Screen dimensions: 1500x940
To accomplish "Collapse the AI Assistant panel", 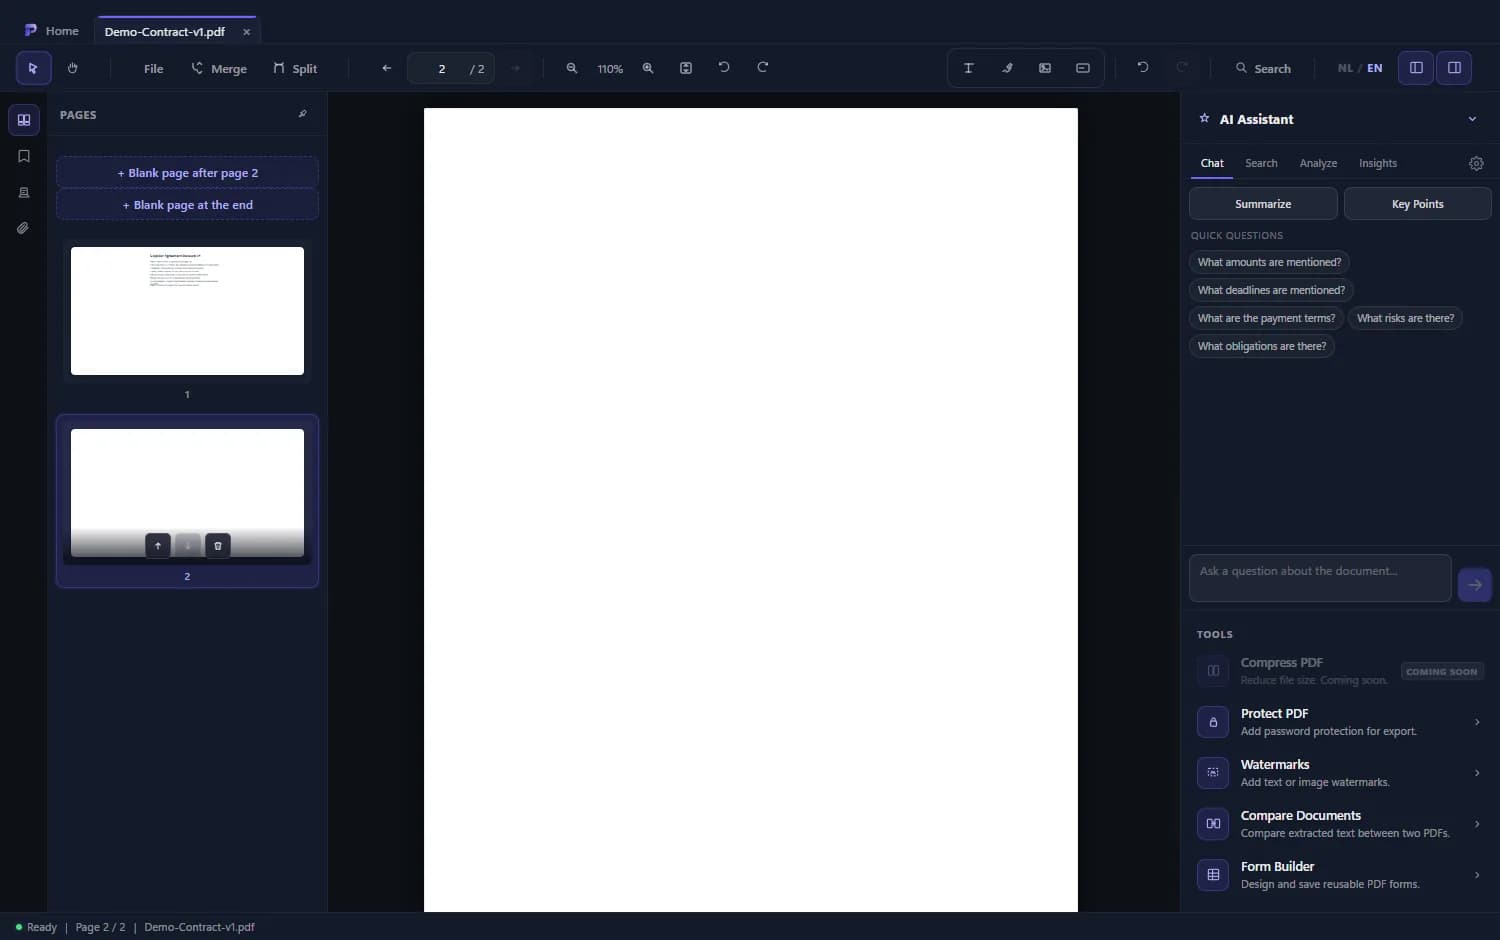I will click(1472, 119).
